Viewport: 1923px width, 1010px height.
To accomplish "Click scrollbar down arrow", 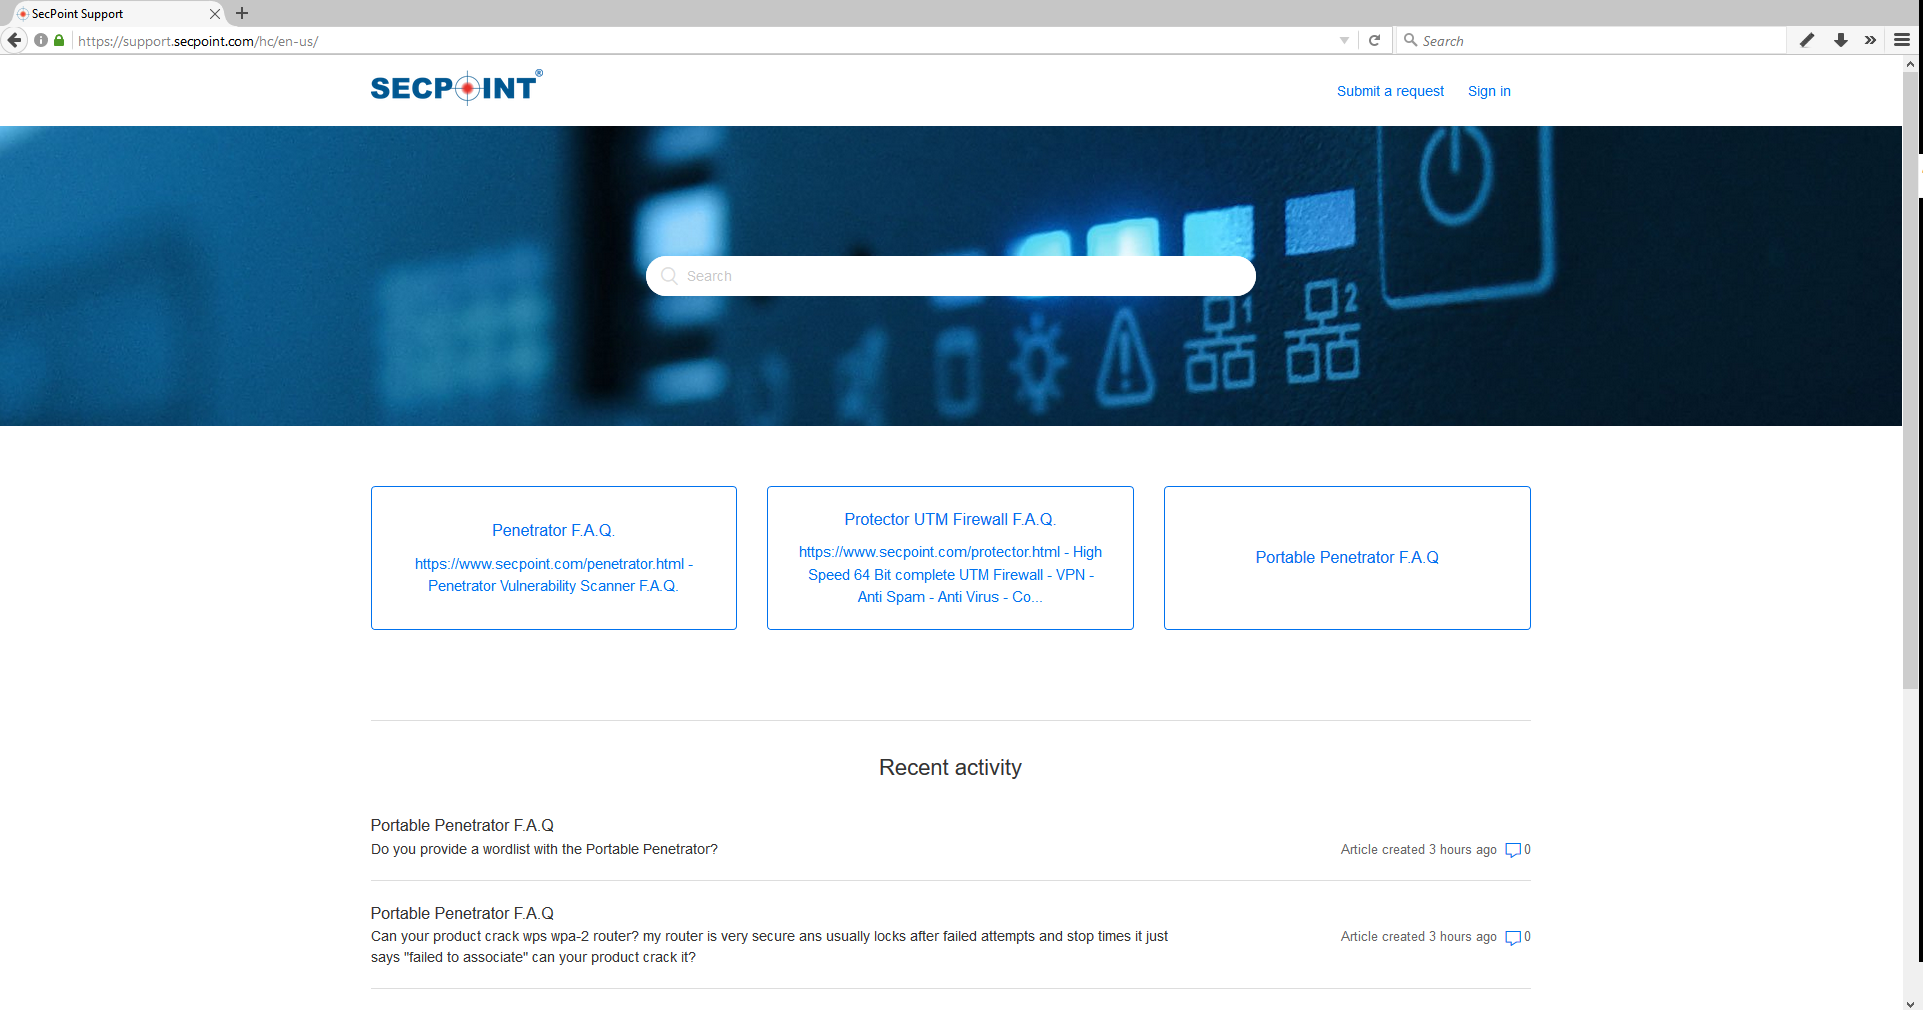I will click(1911, 1002).
